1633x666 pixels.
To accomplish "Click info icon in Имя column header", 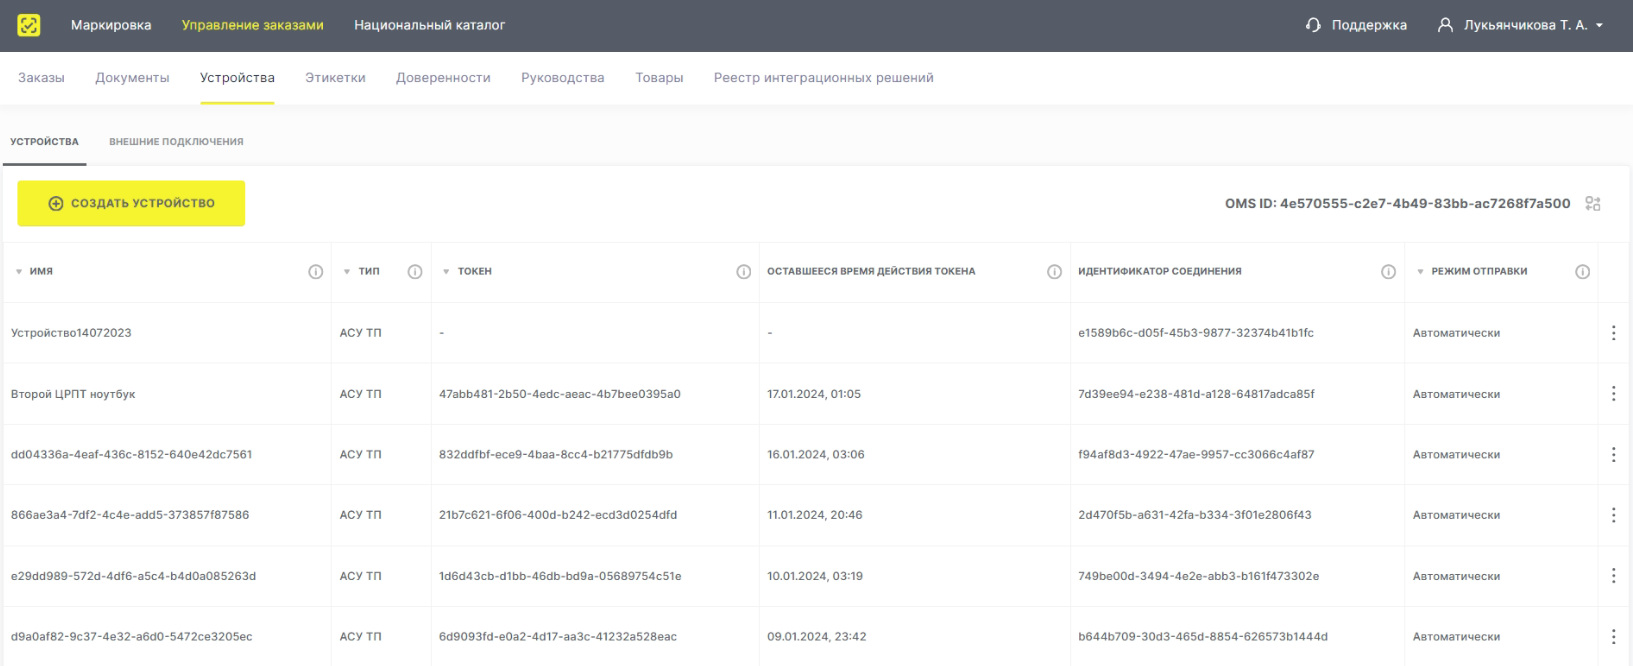I will pyautogui.click(x=316, y=272).
